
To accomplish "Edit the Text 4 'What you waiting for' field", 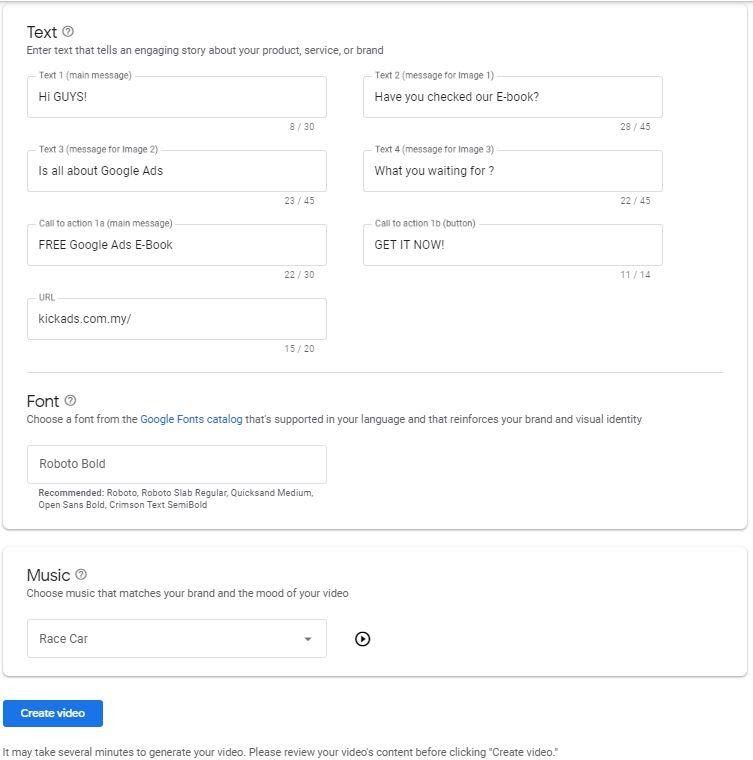I will point(513,171).
